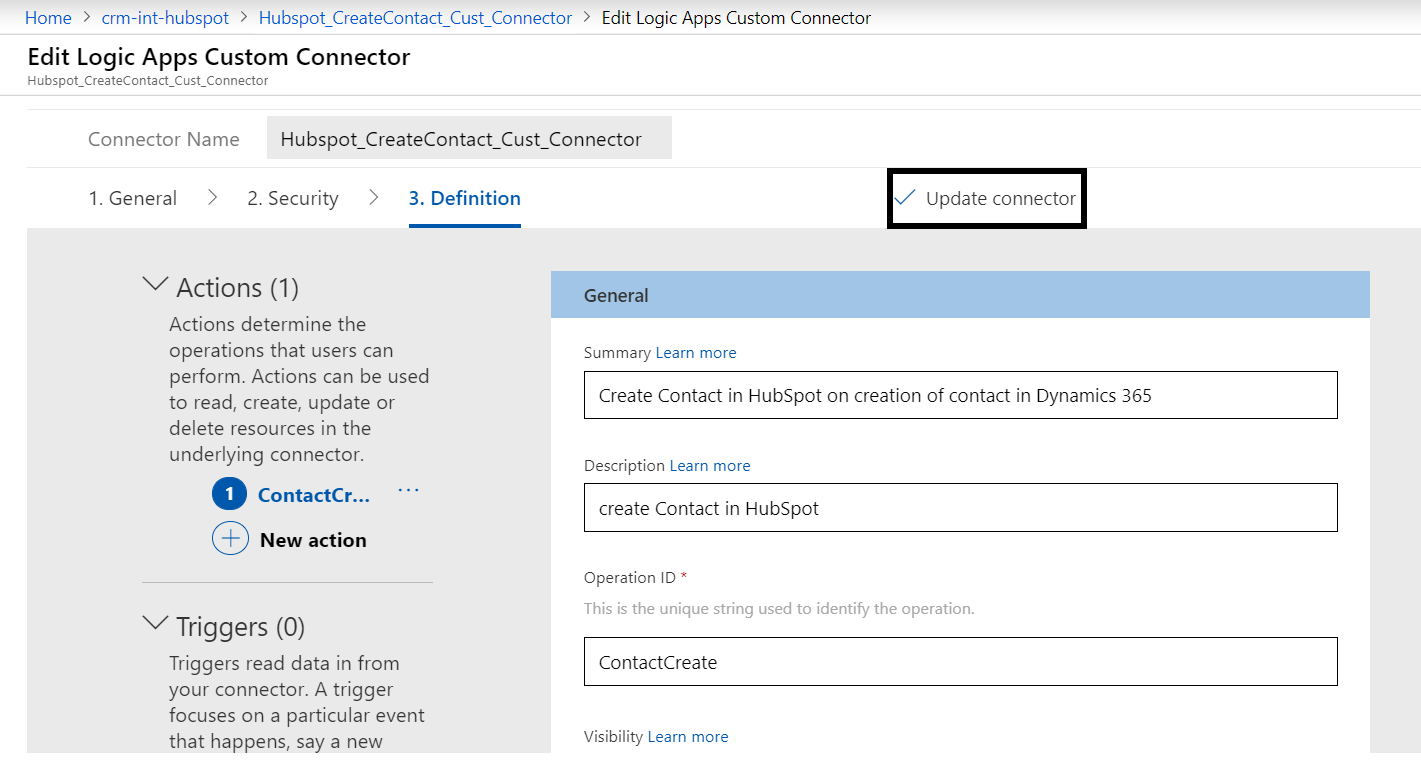The width and height of the screenshot is (1421, 760).
Task: Open the General step tab
Action: coord(133,197)
